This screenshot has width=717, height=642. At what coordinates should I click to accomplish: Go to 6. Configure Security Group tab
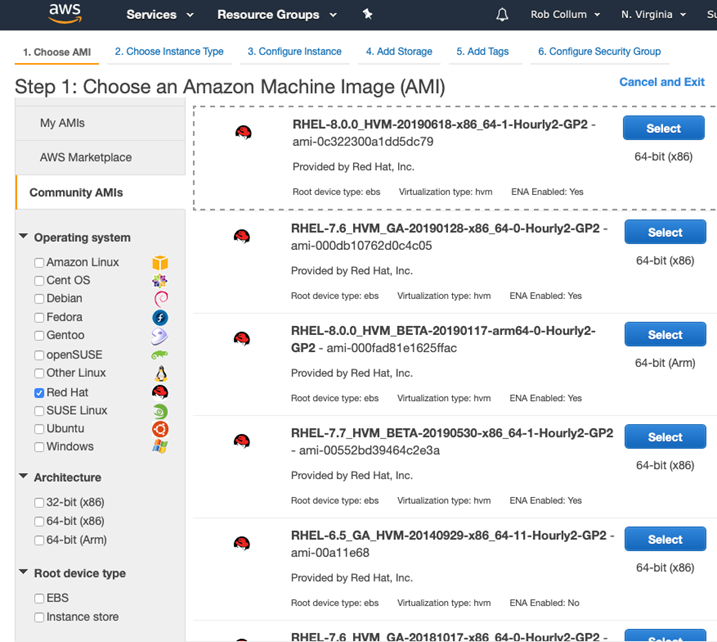(x=599, y=52)
